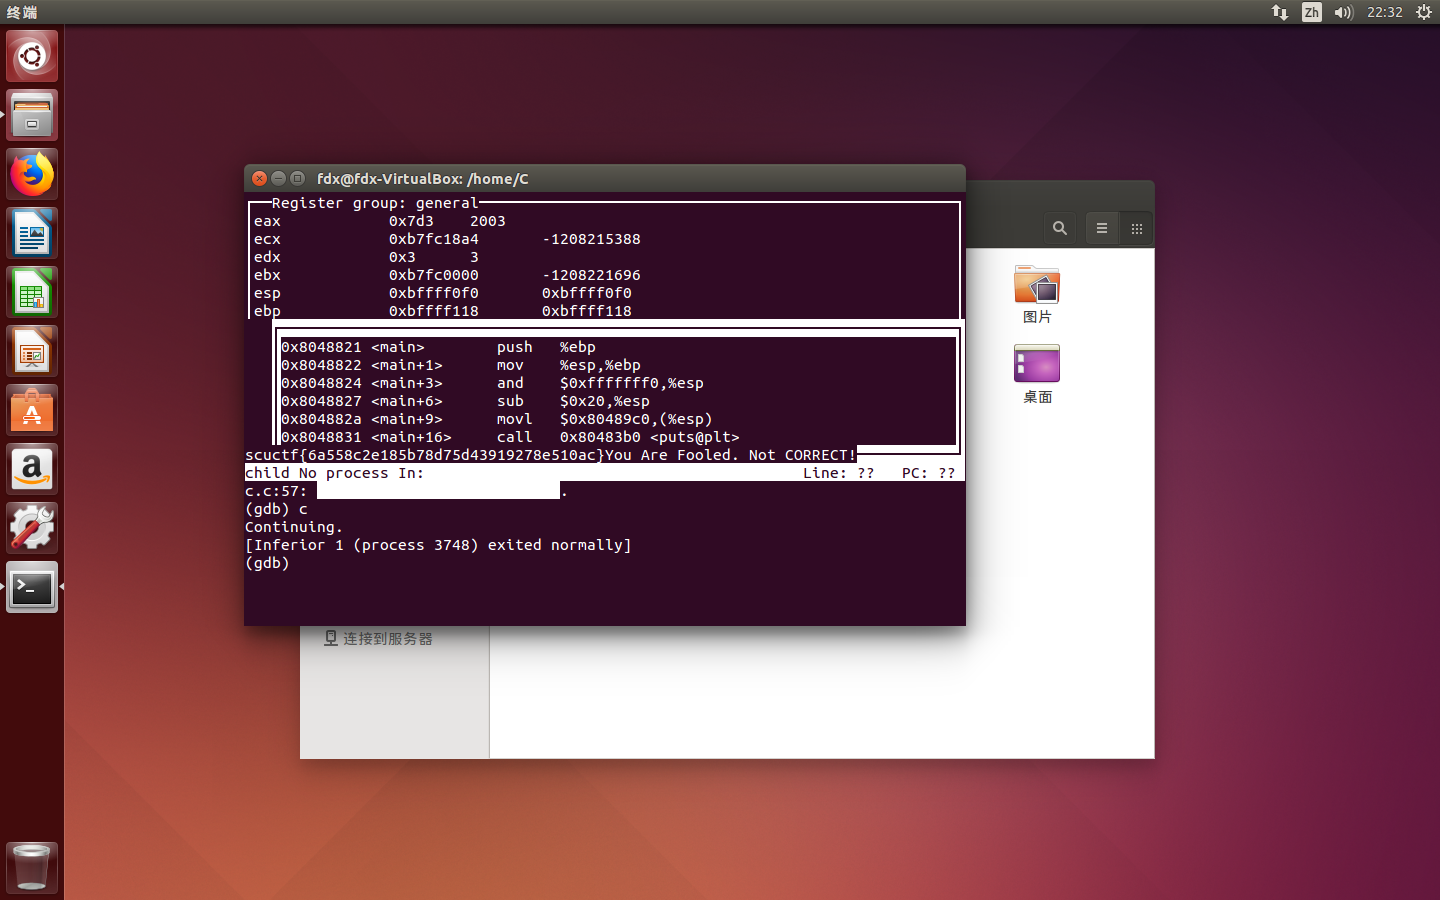
Task: Click the Continuing. output line
Action: [x=294, y=527]
